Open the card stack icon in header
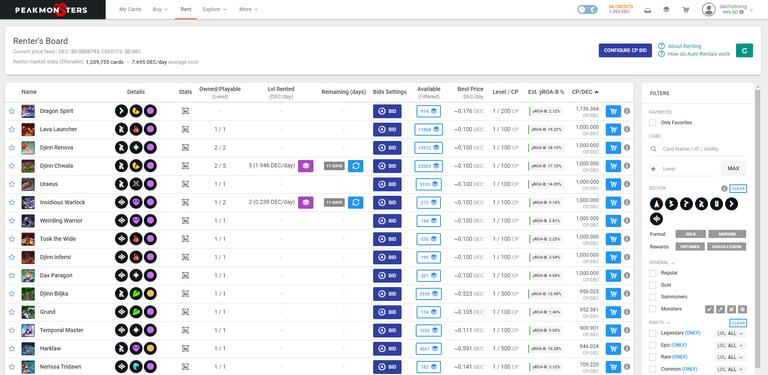The width and height of the screenshot is (768, 375). pyautogui.click(x=666, y=9)
